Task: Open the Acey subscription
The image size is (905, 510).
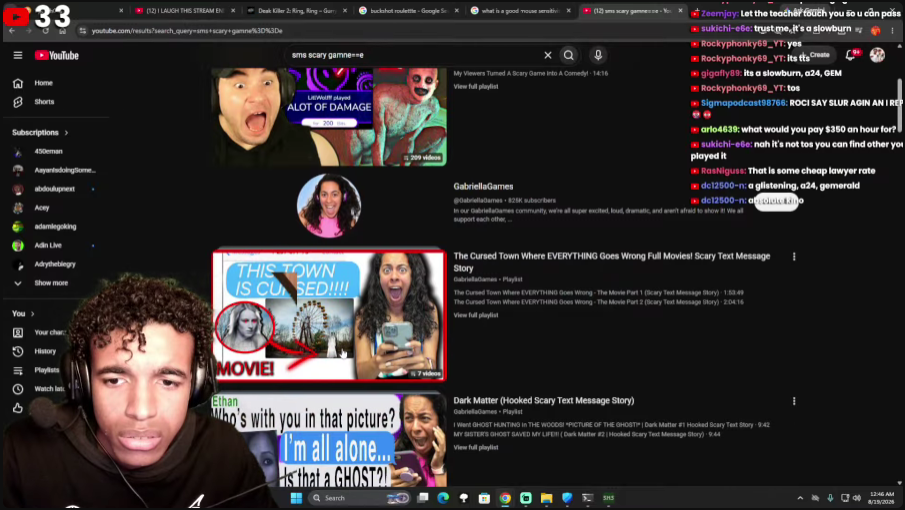Action: pyautogui.click(x=42, y=208)
